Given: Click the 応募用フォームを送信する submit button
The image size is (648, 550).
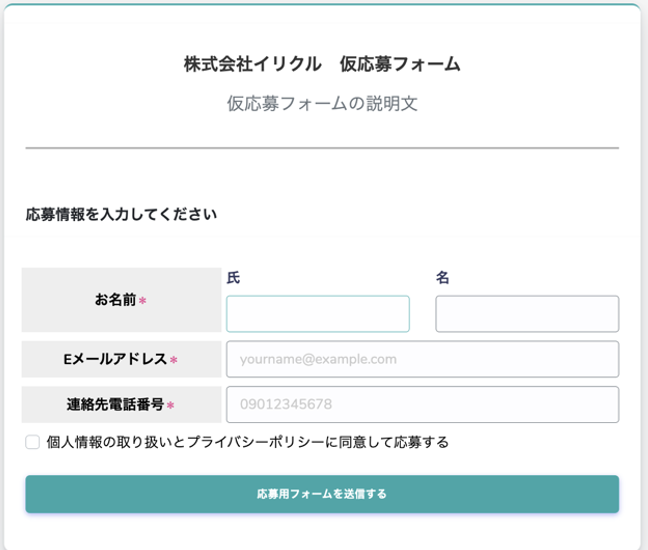Looking at the screenshot, I should pyautogui.click(x=322, y=494).
